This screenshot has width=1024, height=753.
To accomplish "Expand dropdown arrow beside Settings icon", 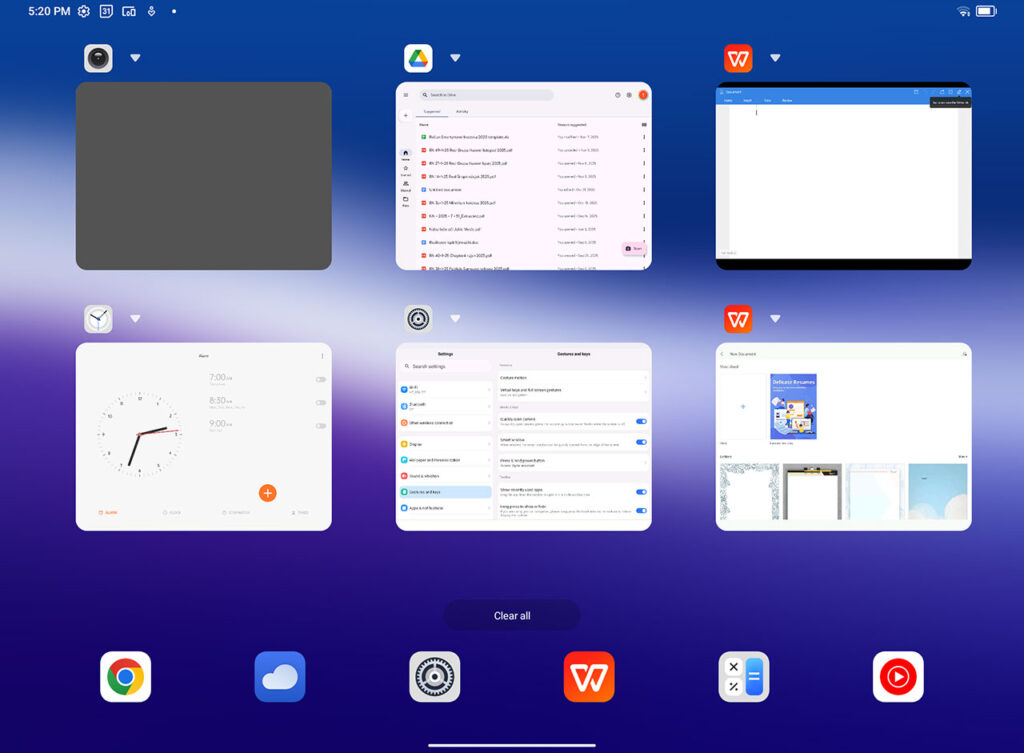I will [455, 319].
